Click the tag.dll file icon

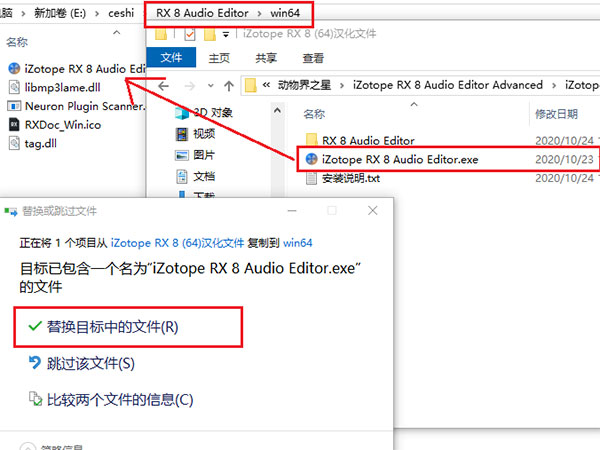[14, 143]
